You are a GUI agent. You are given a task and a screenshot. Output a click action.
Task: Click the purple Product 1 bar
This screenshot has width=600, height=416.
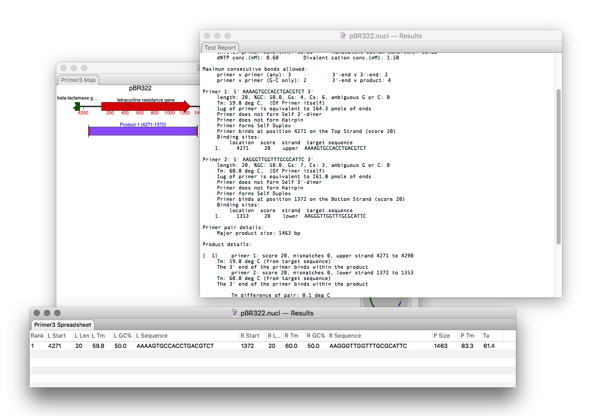pos(142,130)
